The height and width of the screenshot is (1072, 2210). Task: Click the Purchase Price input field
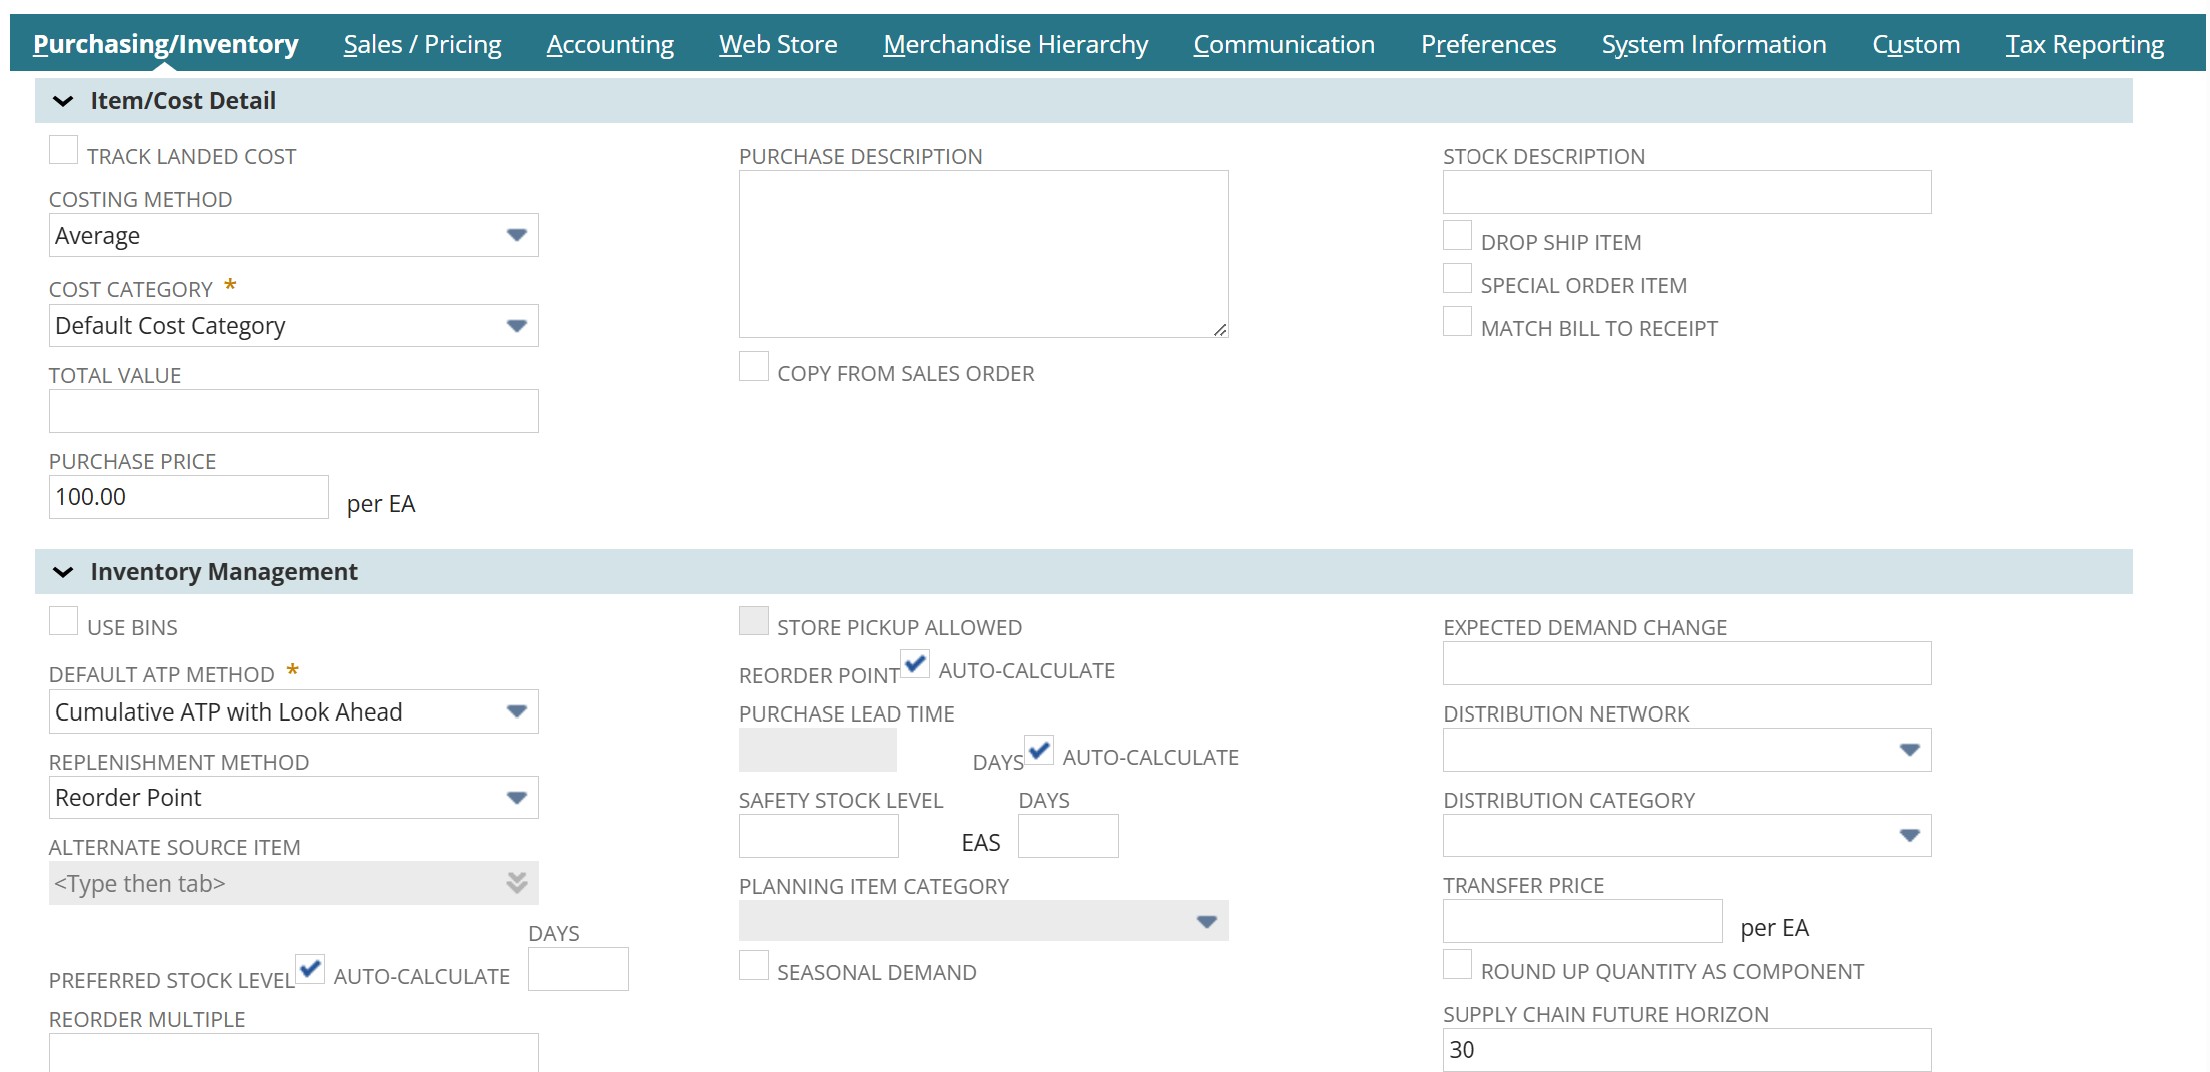click(188, 497)
